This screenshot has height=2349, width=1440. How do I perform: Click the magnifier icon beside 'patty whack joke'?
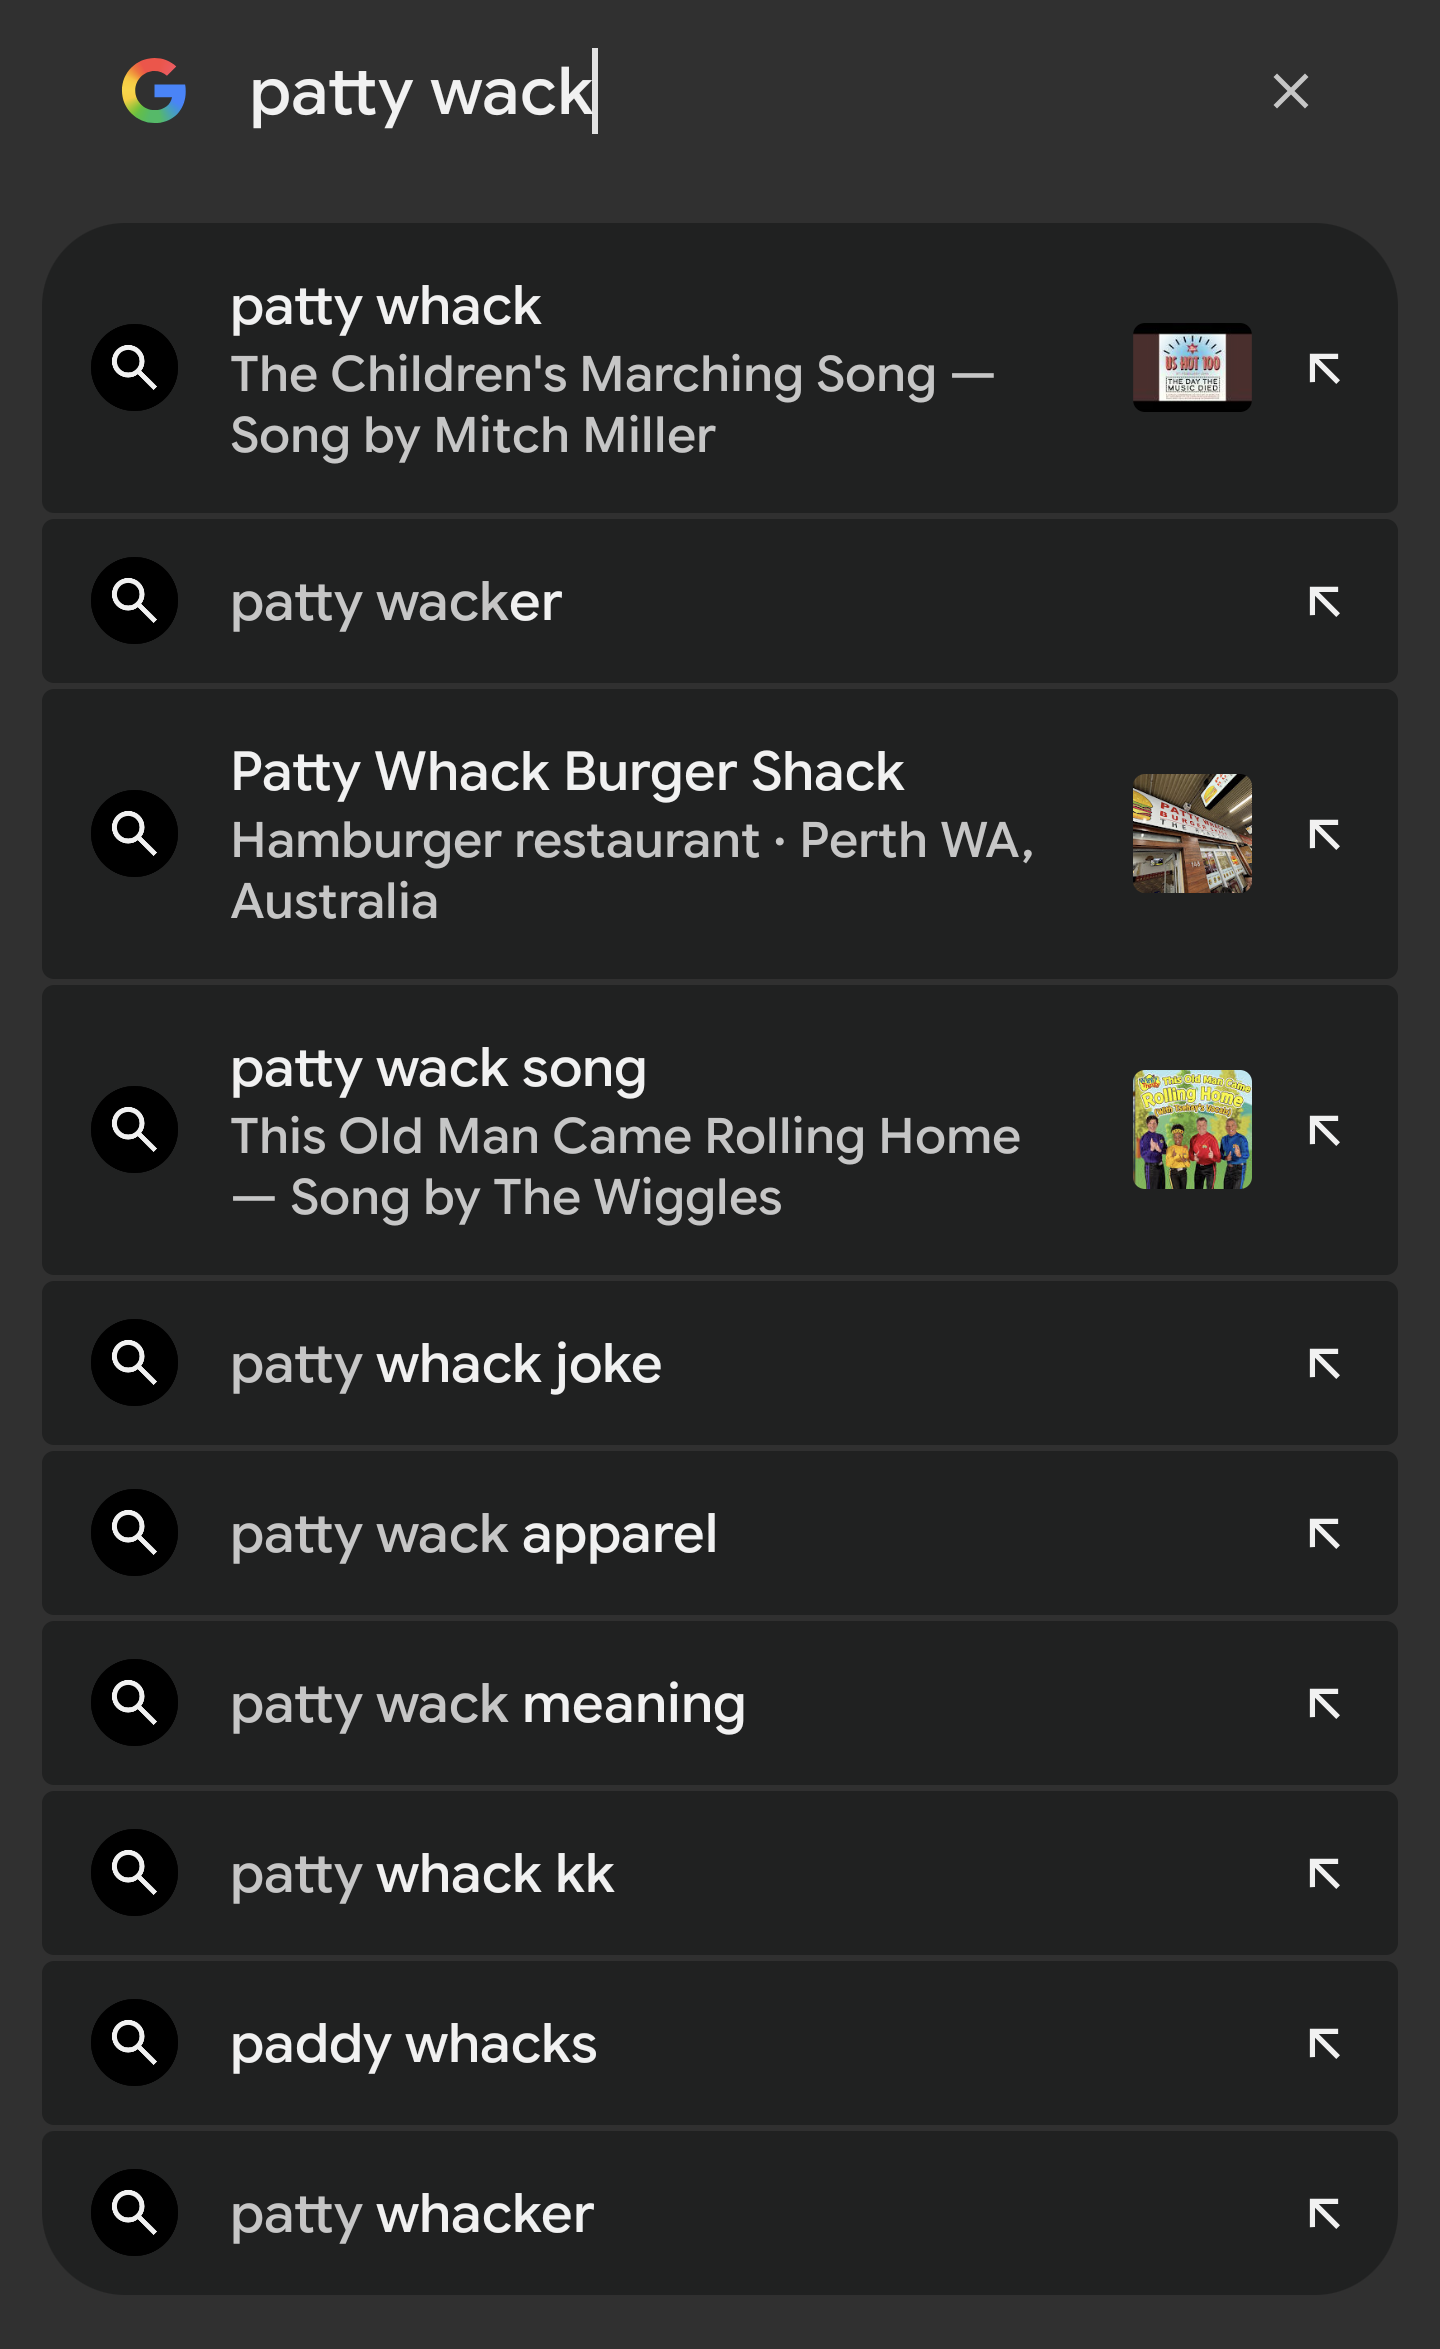135,1363
